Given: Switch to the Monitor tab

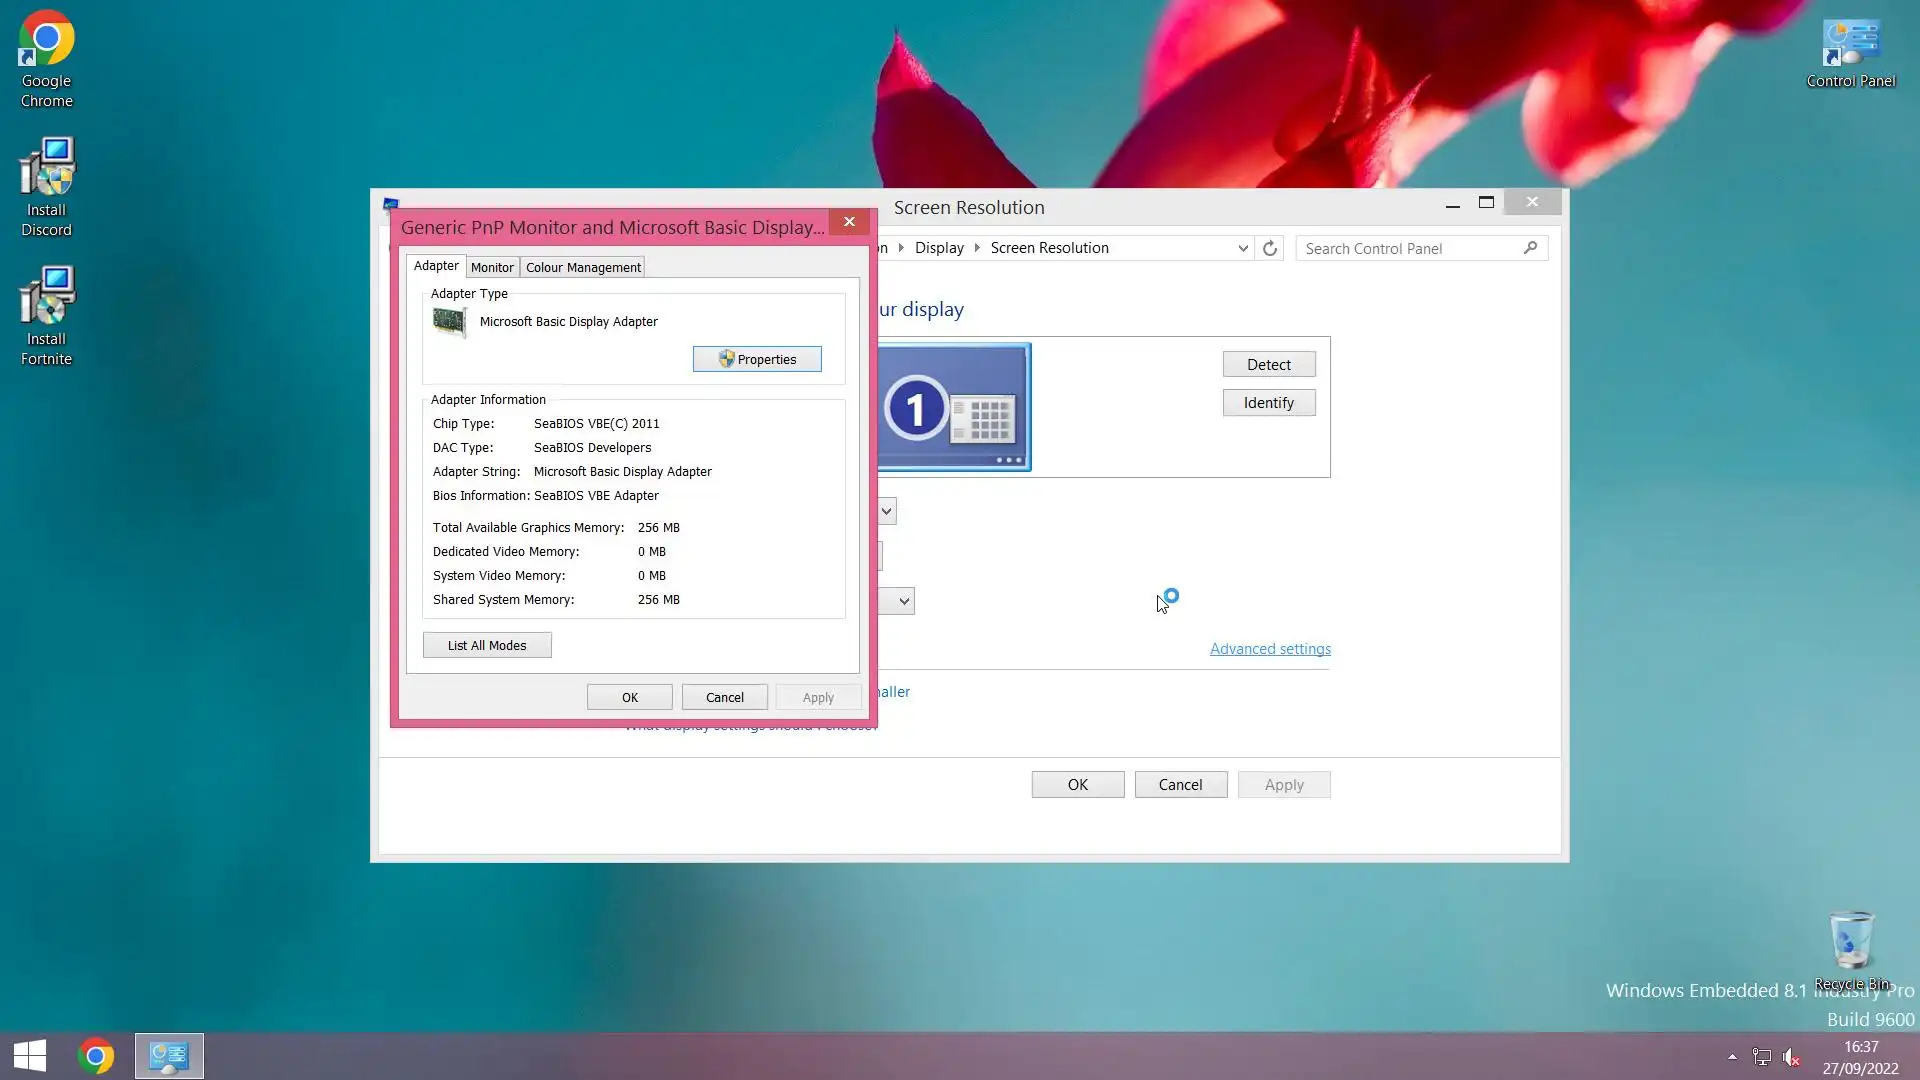Looking at the screenshot, I should coord(492,267).
